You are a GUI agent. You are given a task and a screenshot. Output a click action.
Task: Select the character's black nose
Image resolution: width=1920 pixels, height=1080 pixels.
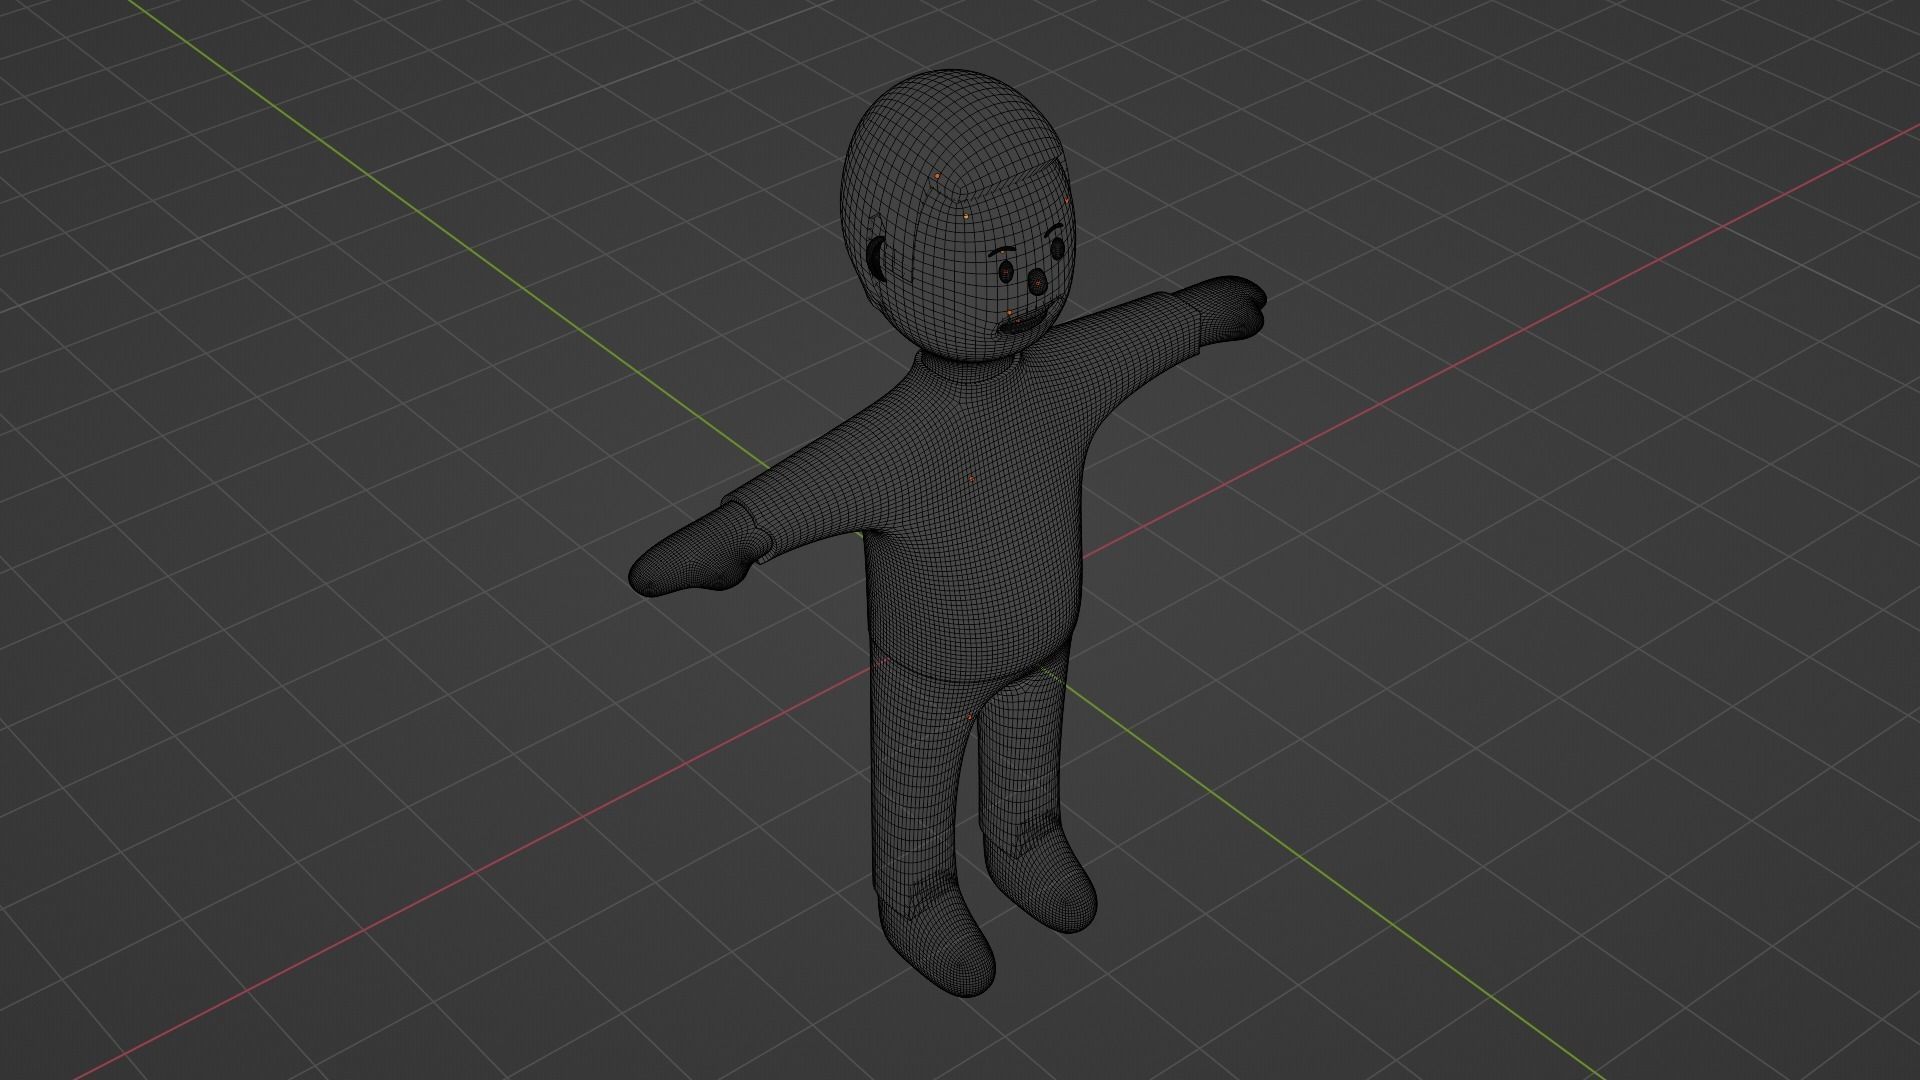point(1037,281)
